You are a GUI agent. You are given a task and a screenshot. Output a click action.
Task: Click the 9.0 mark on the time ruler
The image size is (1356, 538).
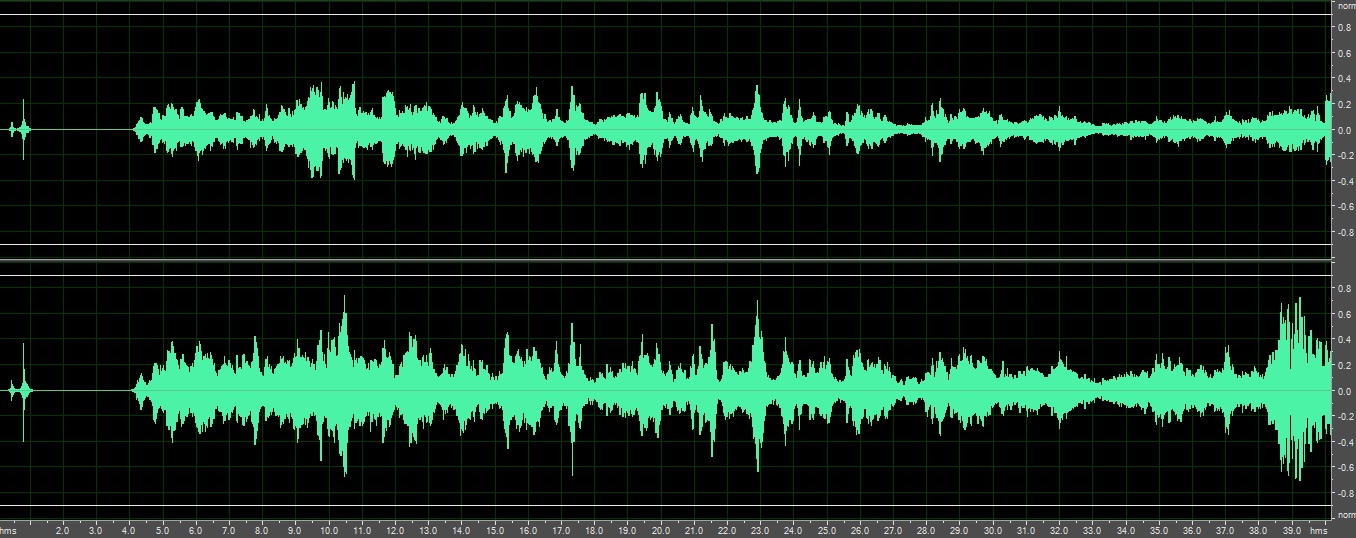pyautogui.click(x=294, y=531)
